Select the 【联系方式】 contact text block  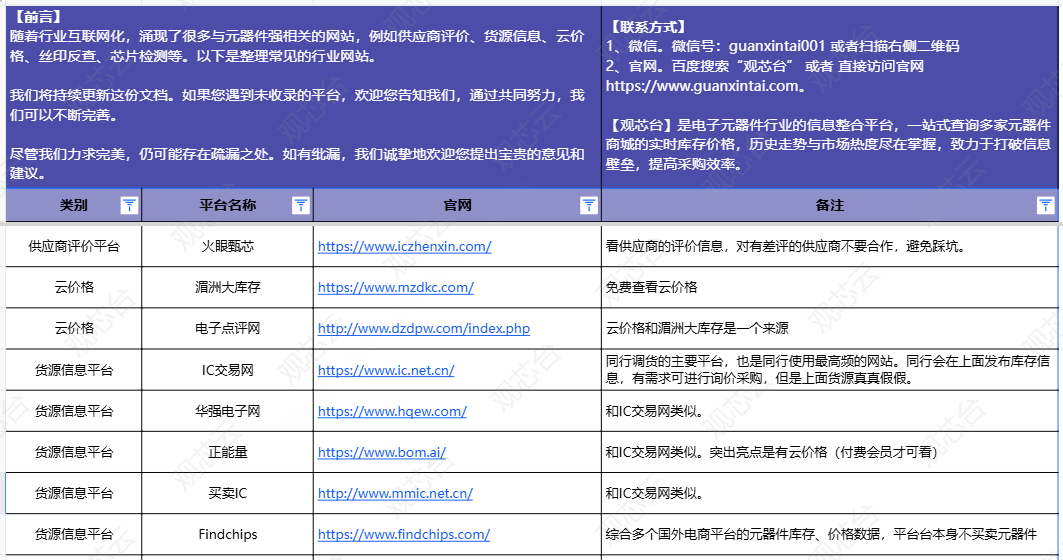click(x=830, y=96)
